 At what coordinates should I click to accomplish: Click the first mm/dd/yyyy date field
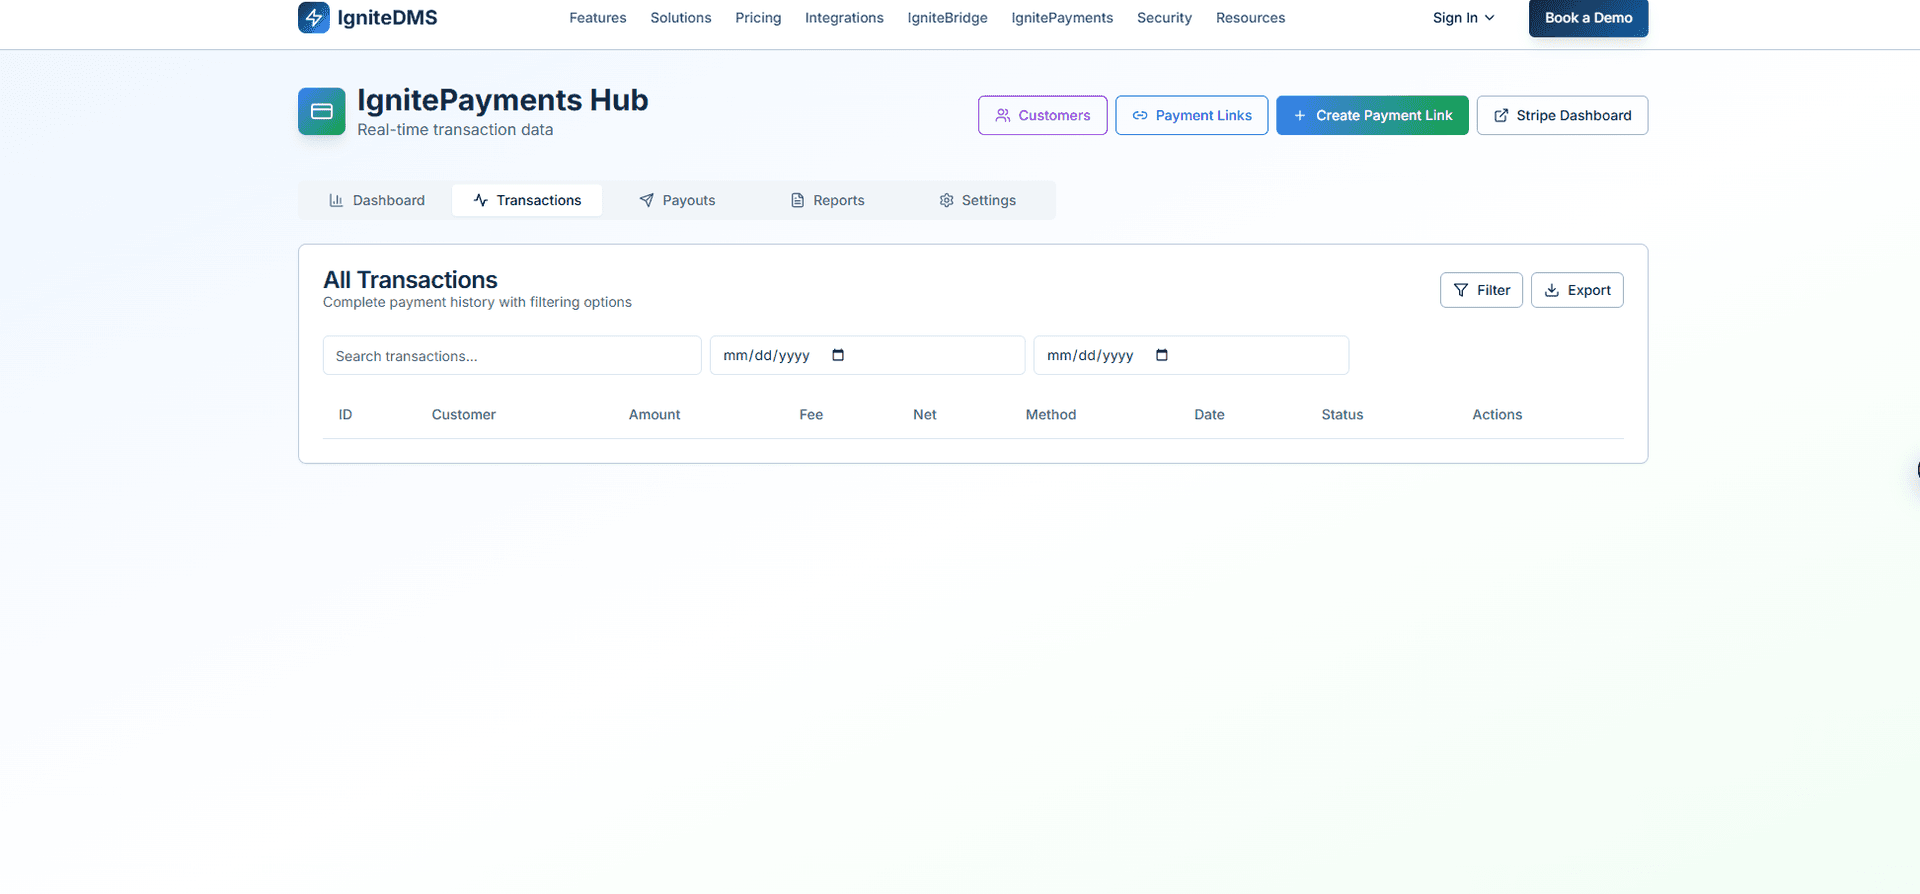867,355
